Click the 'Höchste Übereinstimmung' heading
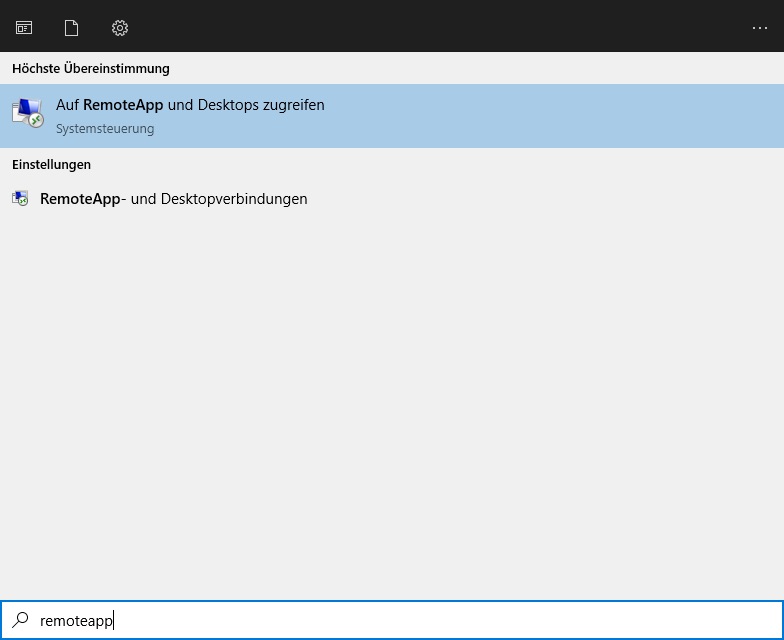The image size is (784, 640). pos(91,68)
